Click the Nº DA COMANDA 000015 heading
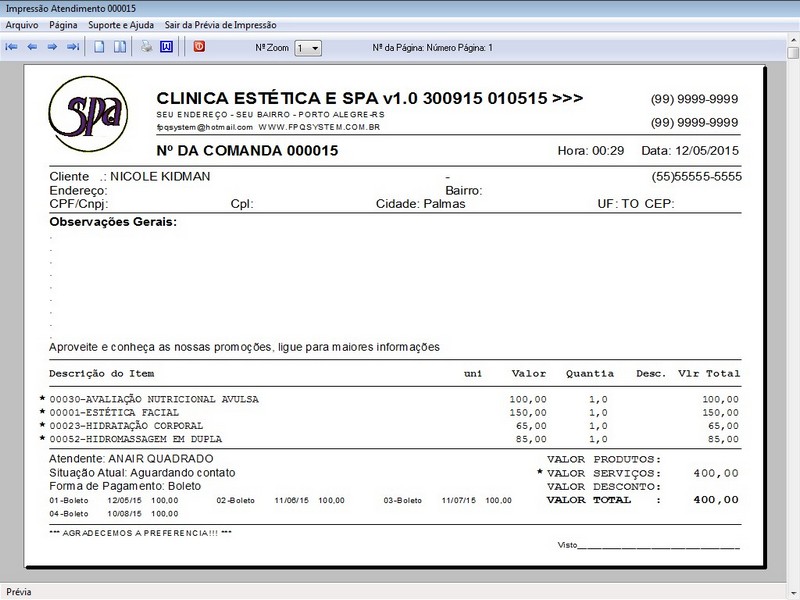This screenshot has width=800, height=600. [247, 151]
